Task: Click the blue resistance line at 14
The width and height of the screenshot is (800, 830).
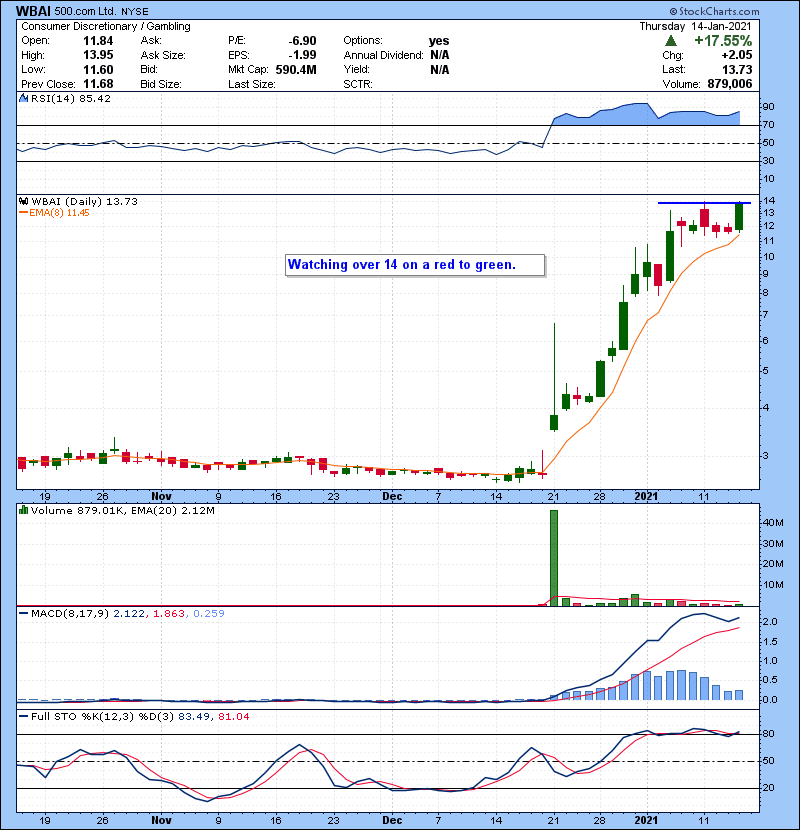Action: pyautogui.click(x=704, y=203)
